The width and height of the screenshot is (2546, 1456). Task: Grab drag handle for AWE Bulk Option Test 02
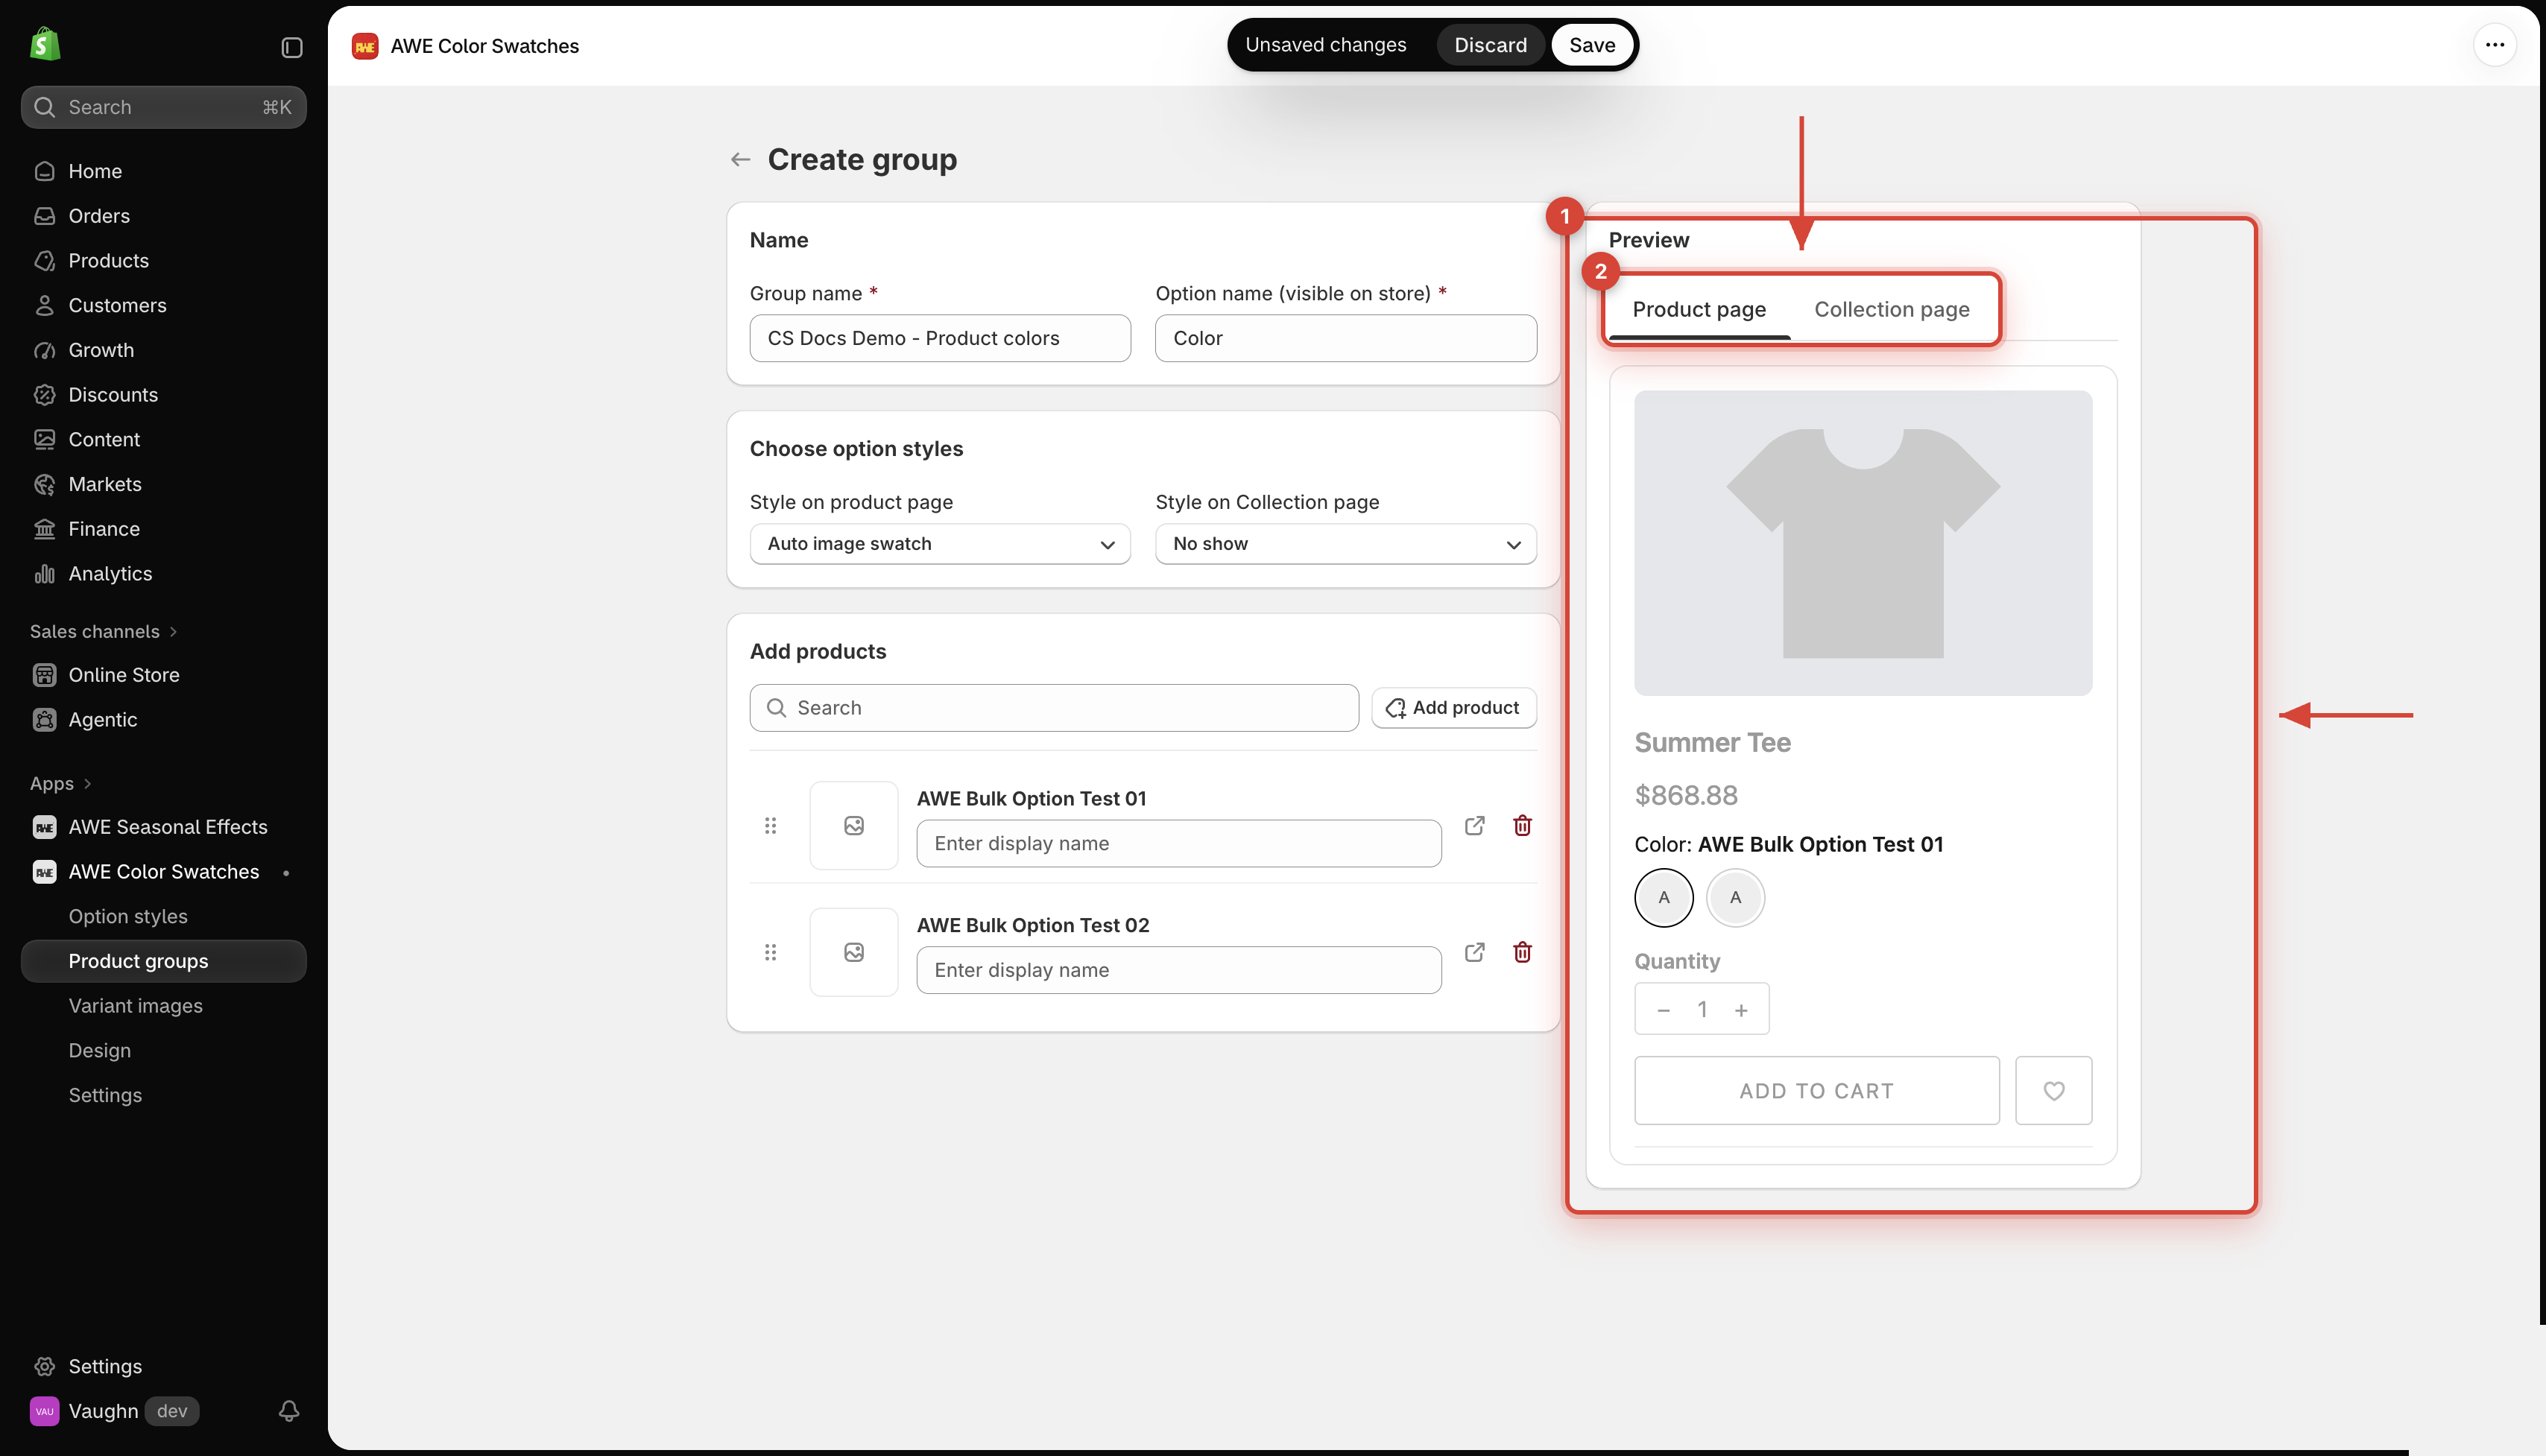tap(770, 952)
